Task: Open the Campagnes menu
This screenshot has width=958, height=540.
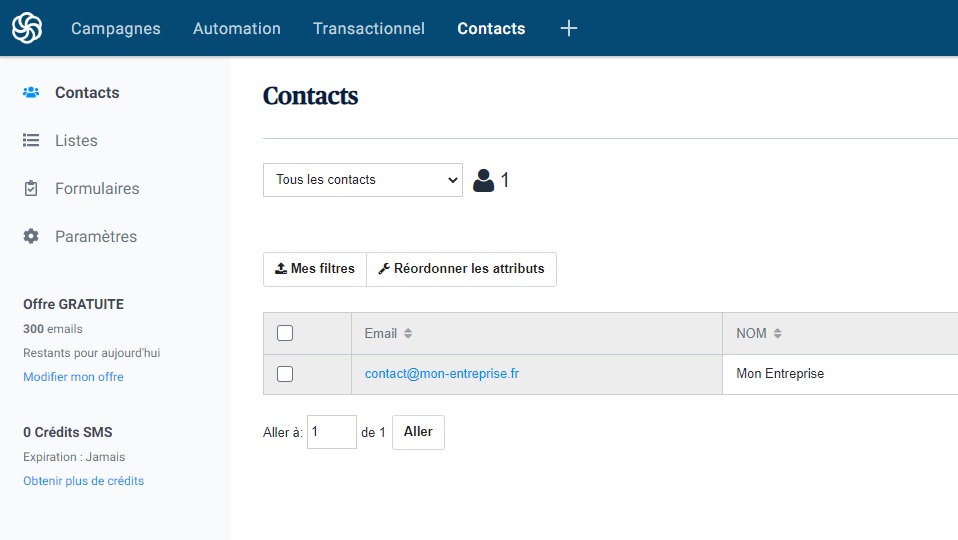Action: pos(116,28)
